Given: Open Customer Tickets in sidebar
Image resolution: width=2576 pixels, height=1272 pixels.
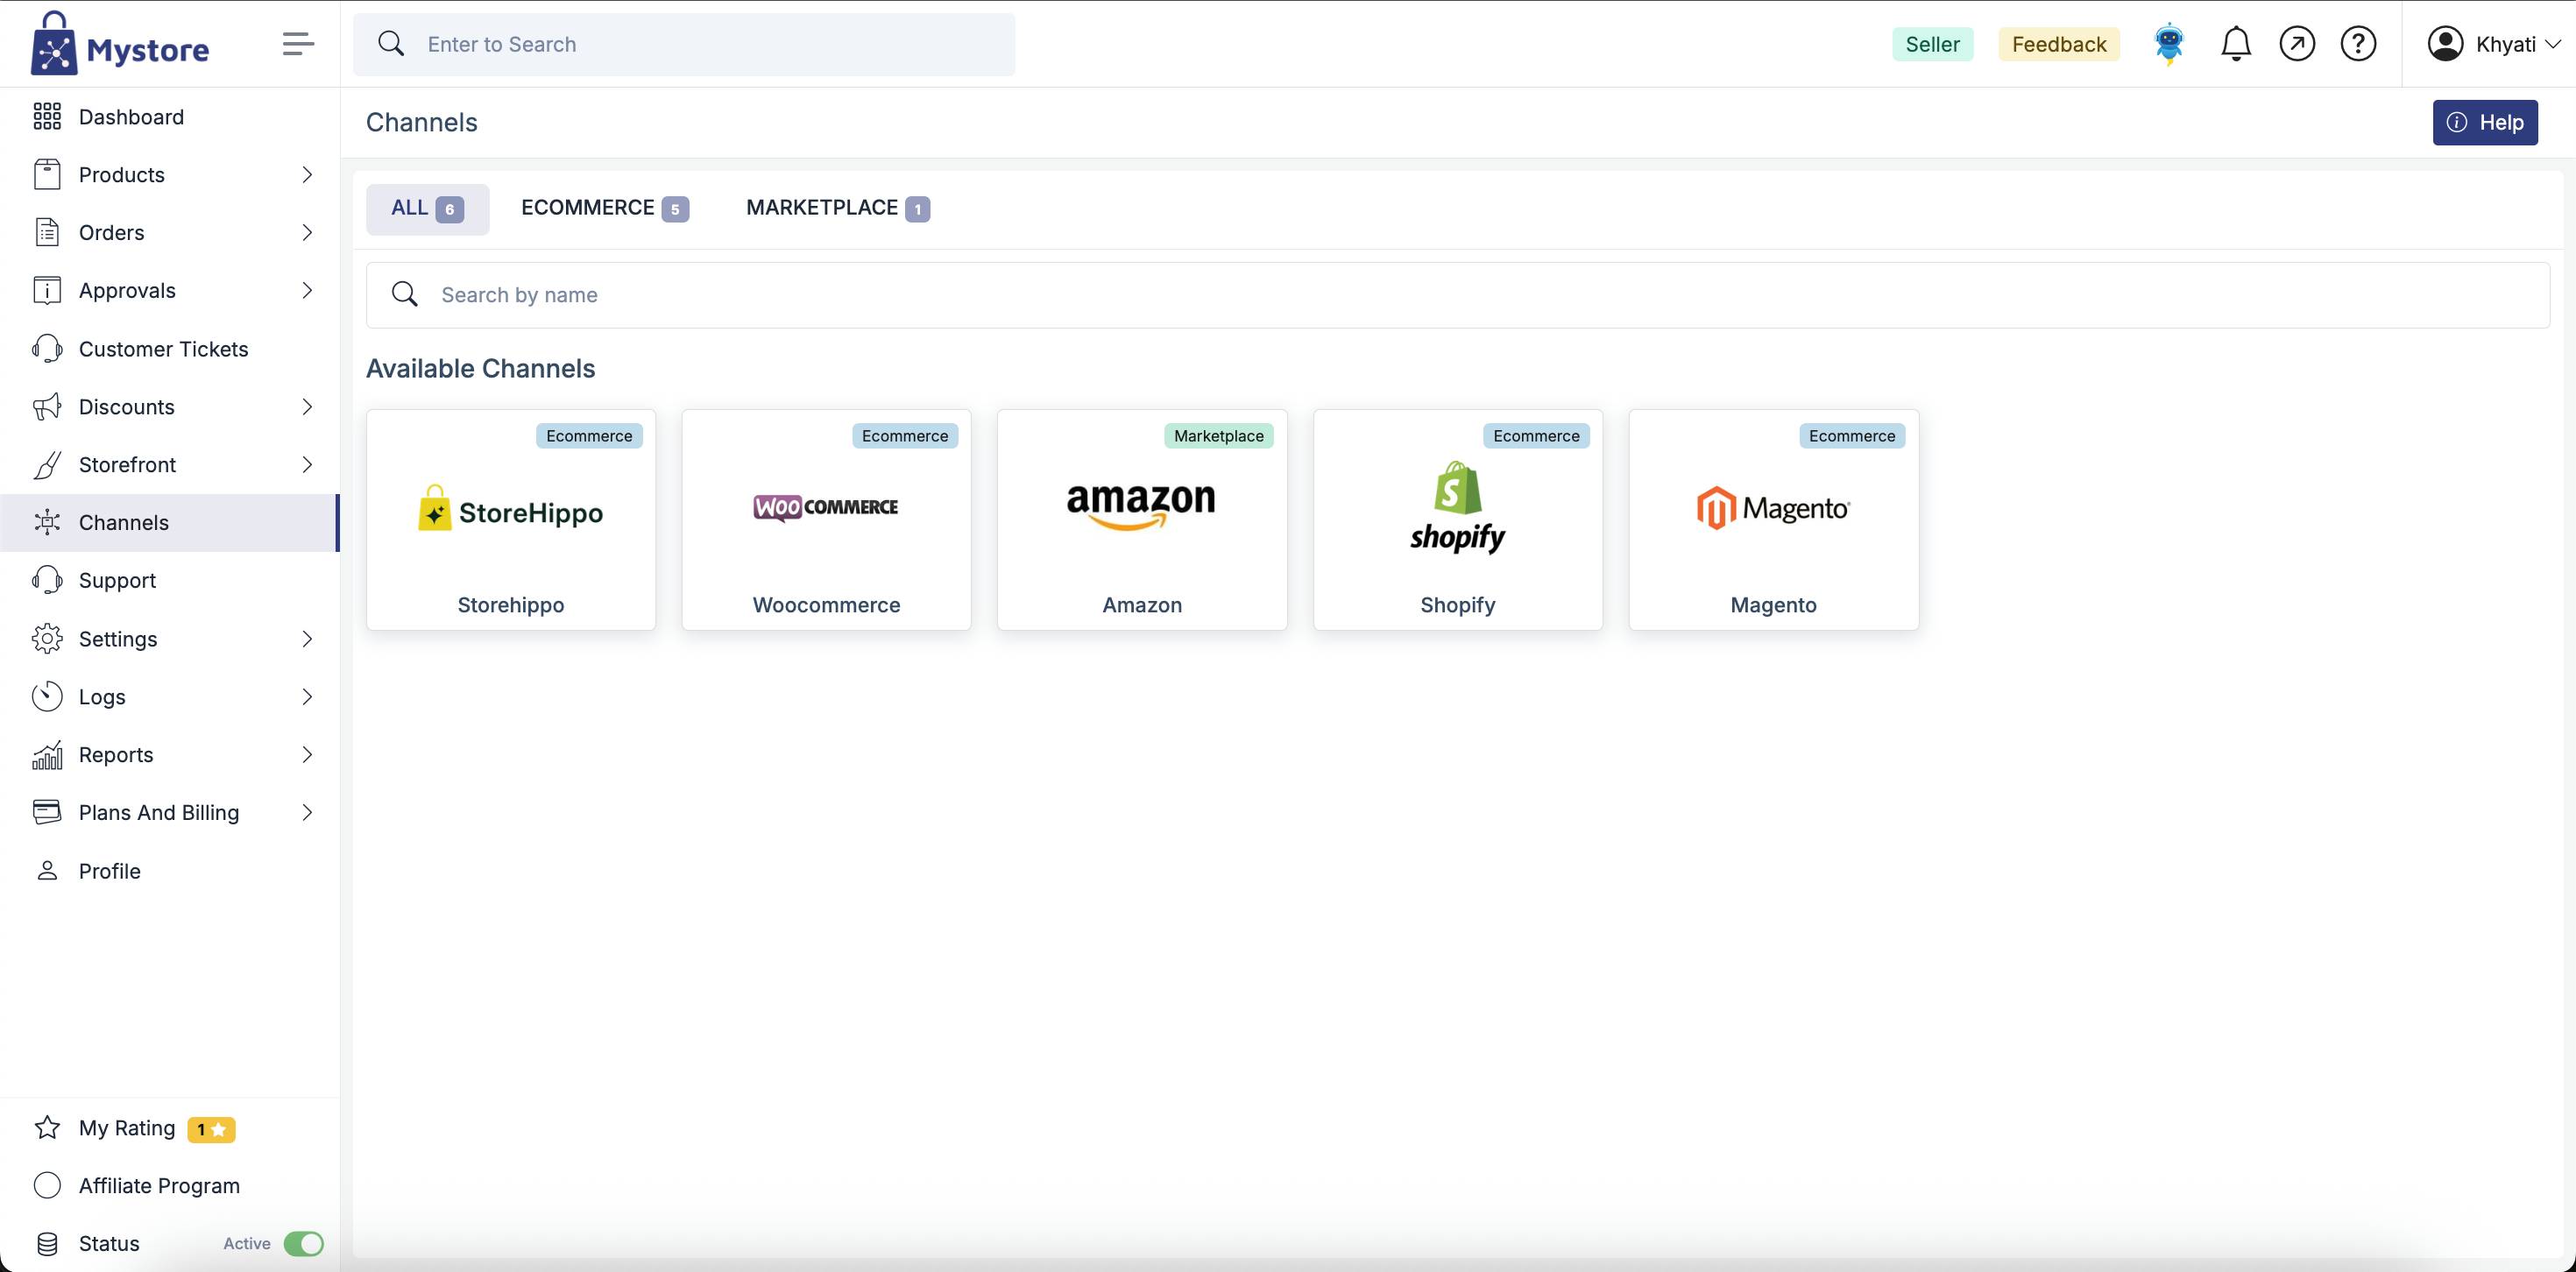Looking at the screenshot, I should [x=163, y=349].
